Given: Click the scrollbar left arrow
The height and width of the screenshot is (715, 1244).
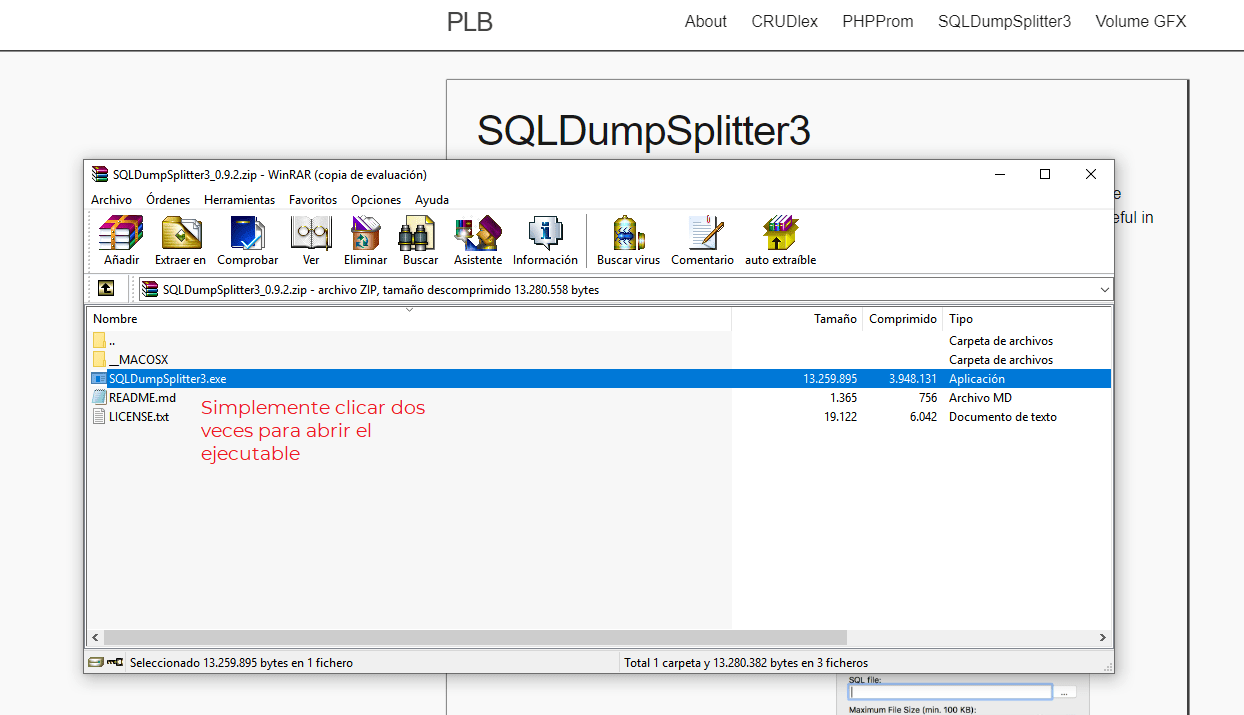Looking at the screenshot, I should (x=96, y=637).
